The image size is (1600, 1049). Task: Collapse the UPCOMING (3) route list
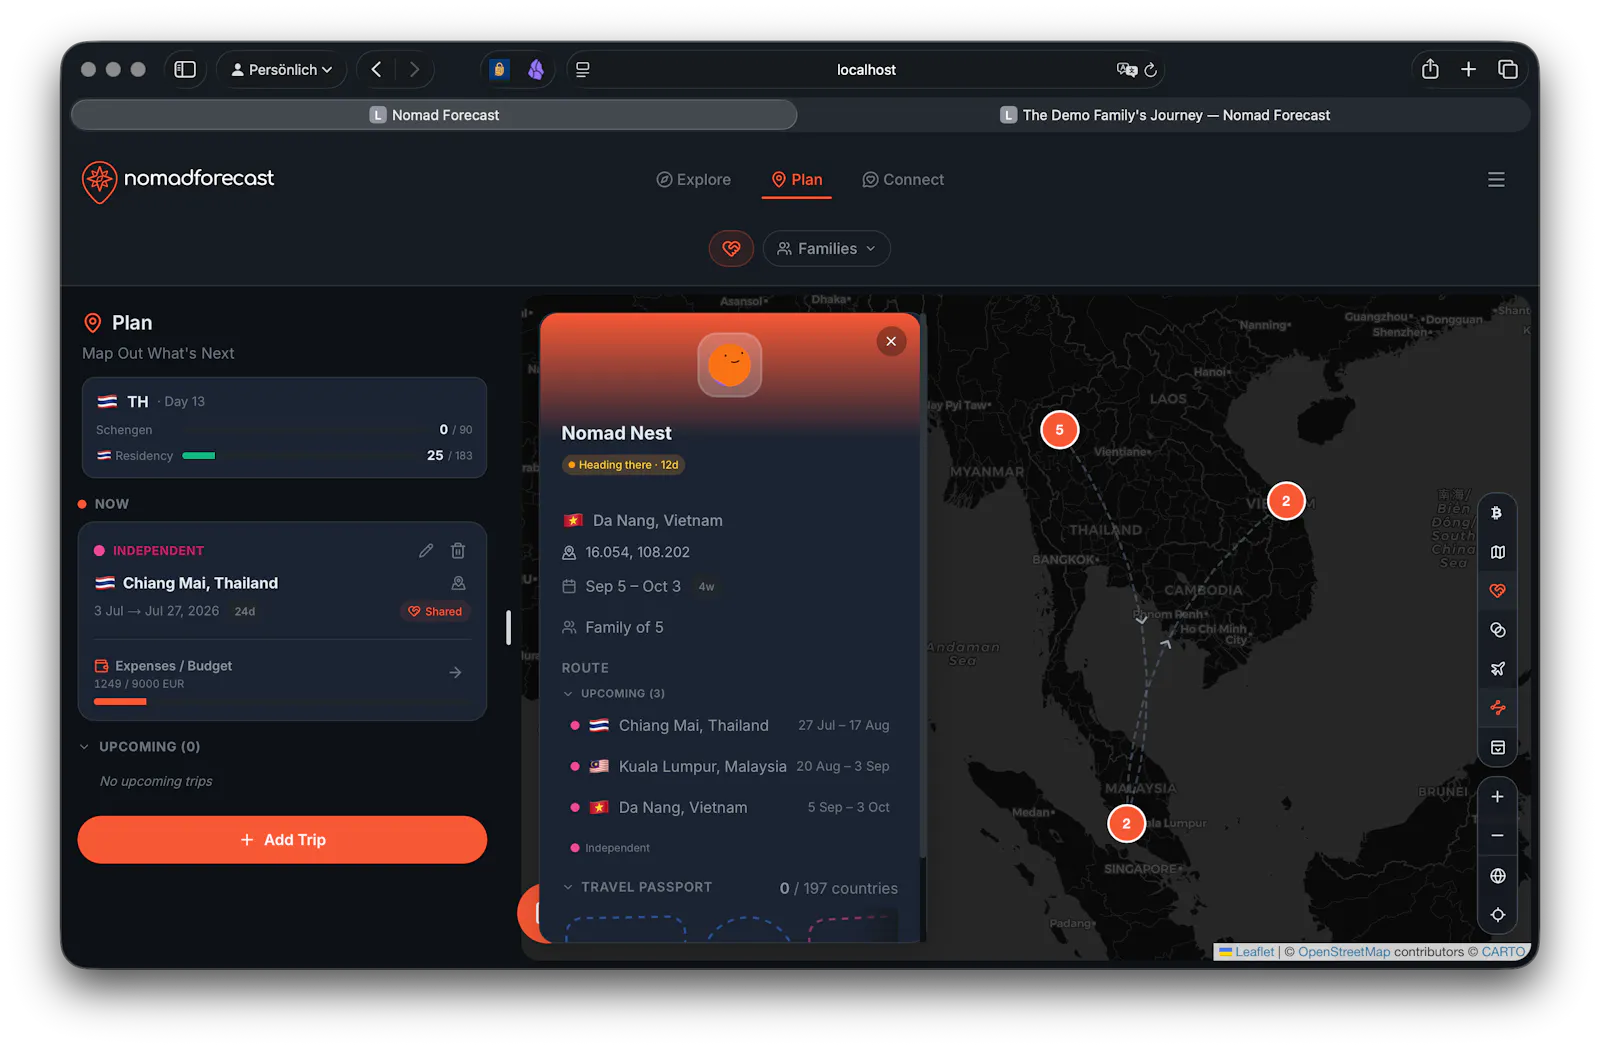(x=614, y=694)
